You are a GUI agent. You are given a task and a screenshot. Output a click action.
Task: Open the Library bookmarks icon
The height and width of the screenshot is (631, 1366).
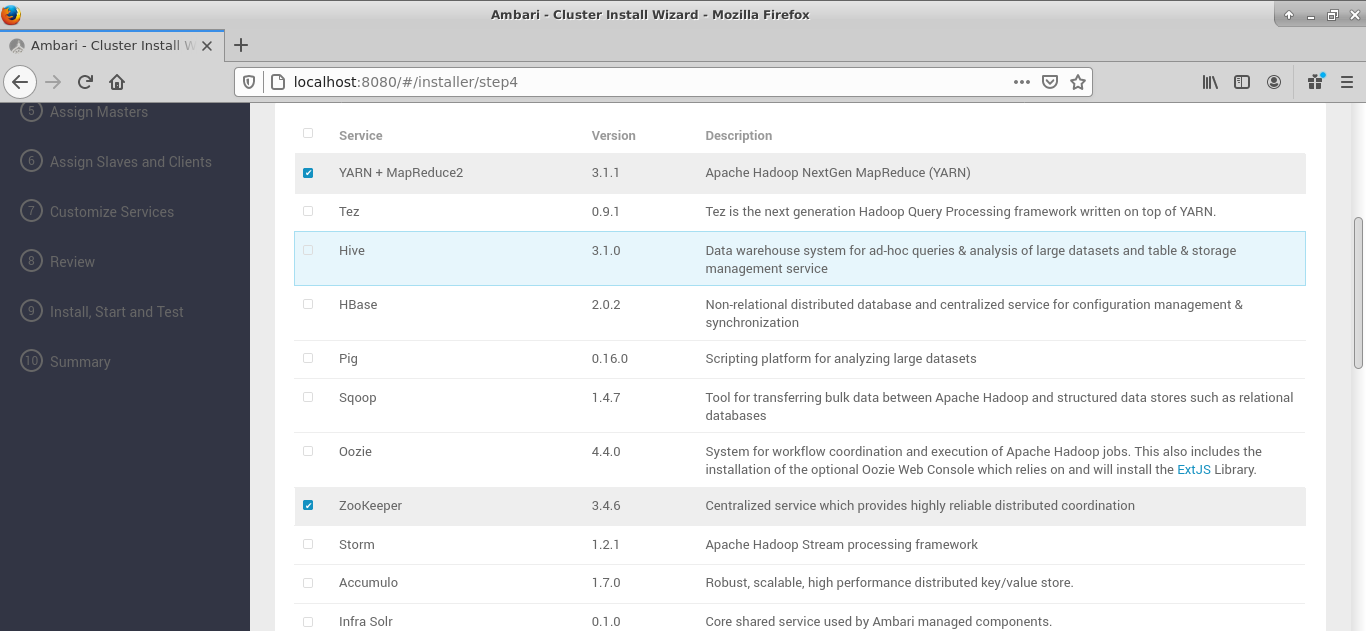pyautogui.click(x=1210, y=82)
